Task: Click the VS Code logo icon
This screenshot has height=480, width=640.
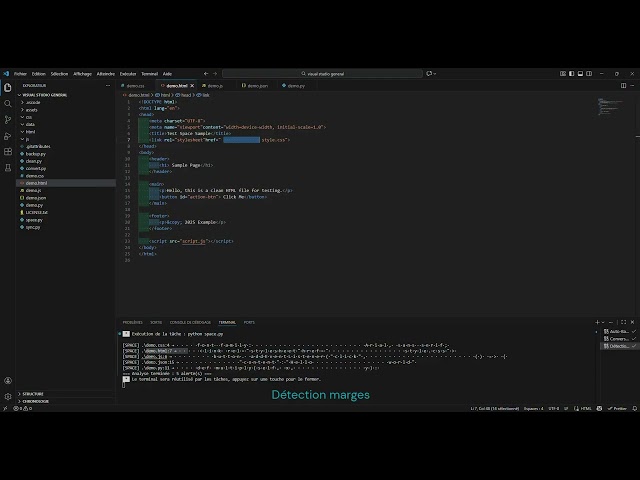Action: (x=6, y=74)
